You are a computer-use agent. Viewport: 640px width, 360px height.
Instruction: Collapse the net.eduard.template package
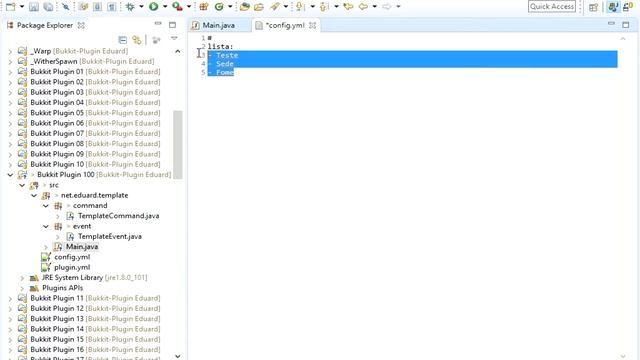pyautogui.click(x=34, y=196)
